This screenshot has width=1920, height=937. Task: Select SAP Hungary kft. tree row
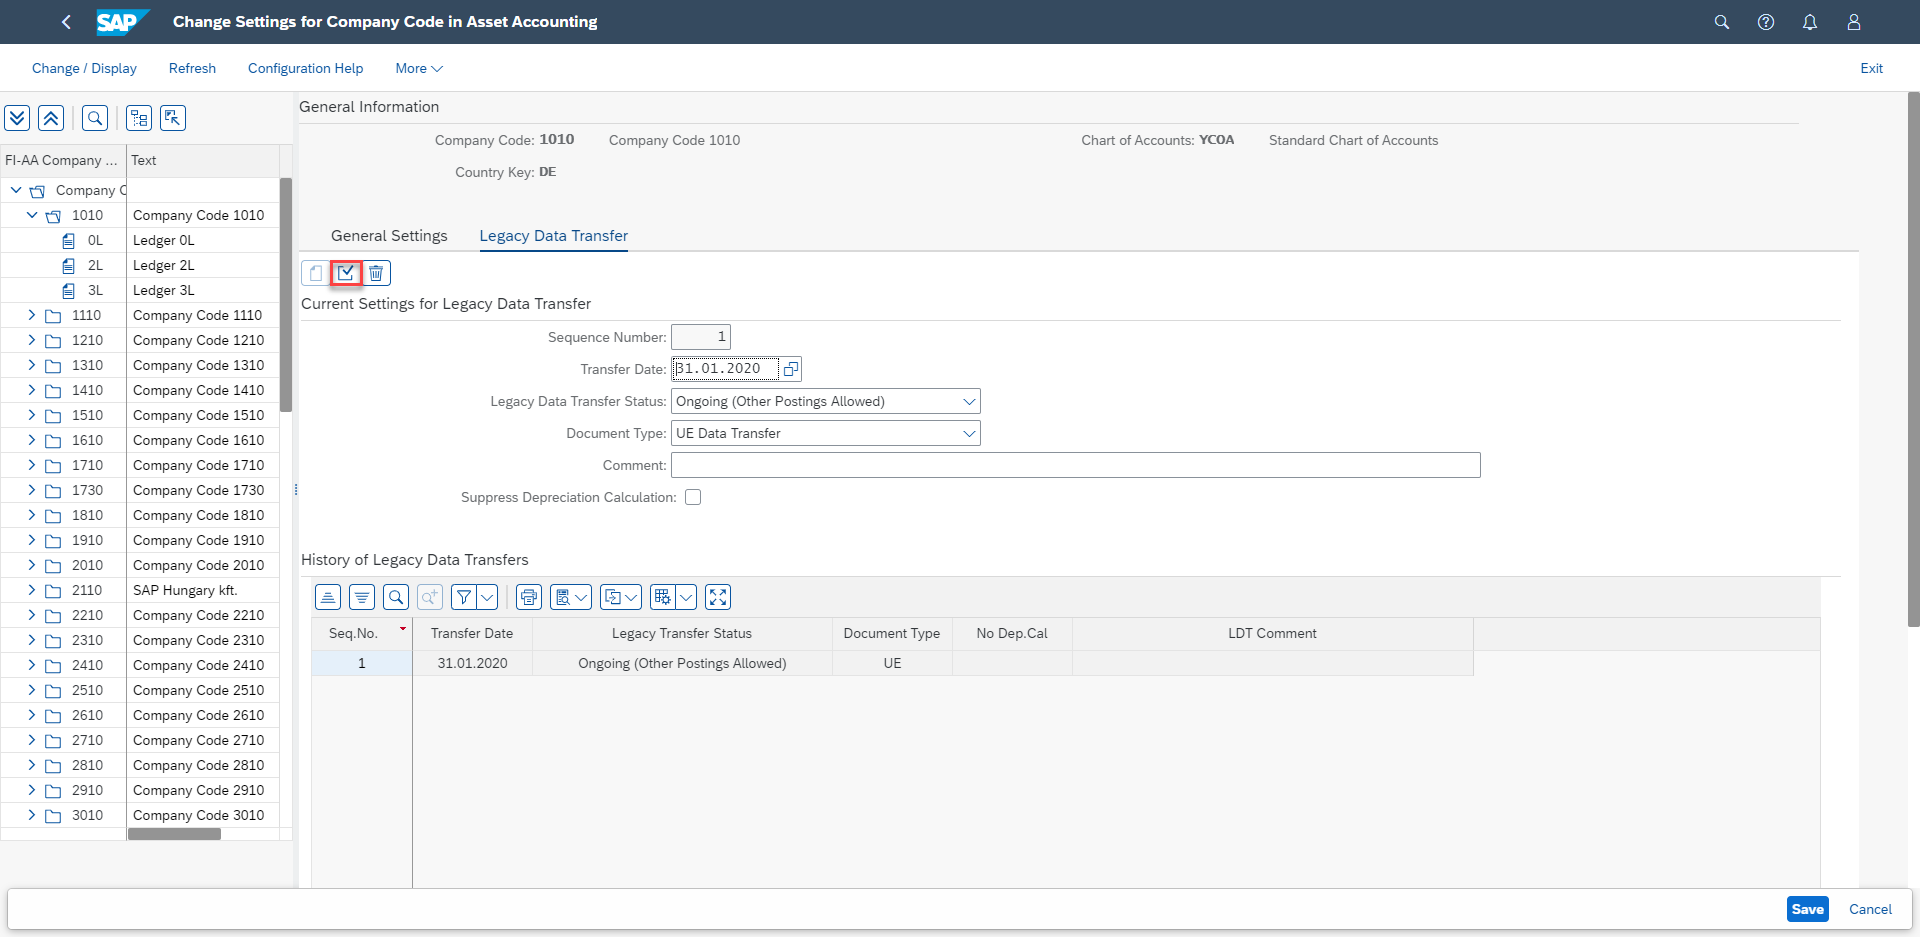pyautogui.click(x=140, y=590)
